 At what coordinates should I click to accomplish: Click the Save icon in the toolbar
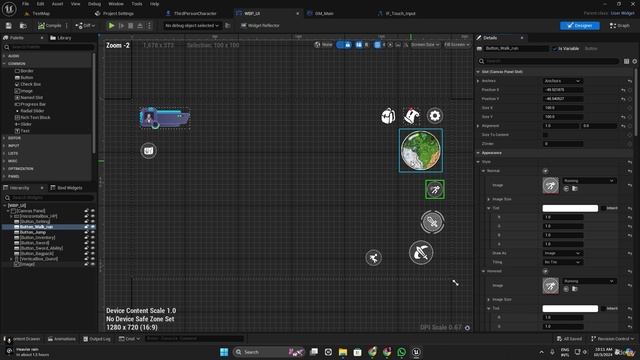(x=9, y=26)
